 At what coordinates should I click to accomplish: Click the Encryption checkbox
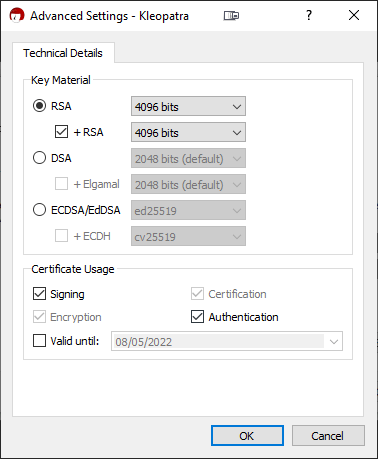point(39,317)
